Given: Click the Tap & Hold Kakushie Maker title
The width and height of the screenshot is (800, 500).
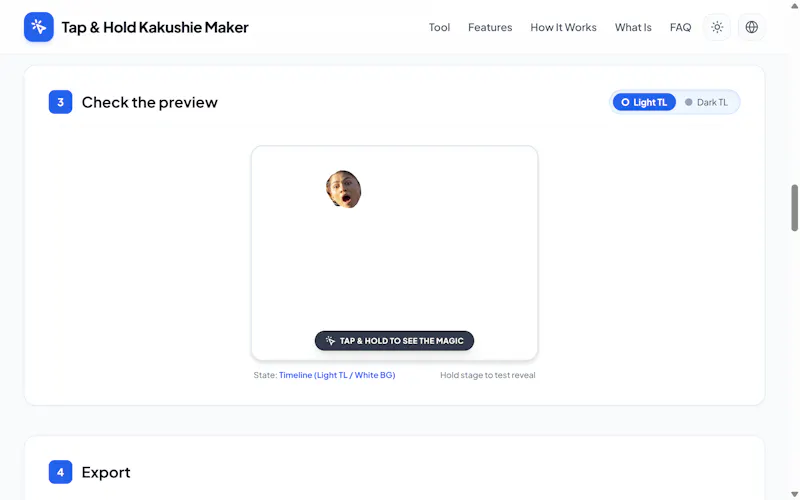Looking at the screenshot, I should (x=155, y=27).
